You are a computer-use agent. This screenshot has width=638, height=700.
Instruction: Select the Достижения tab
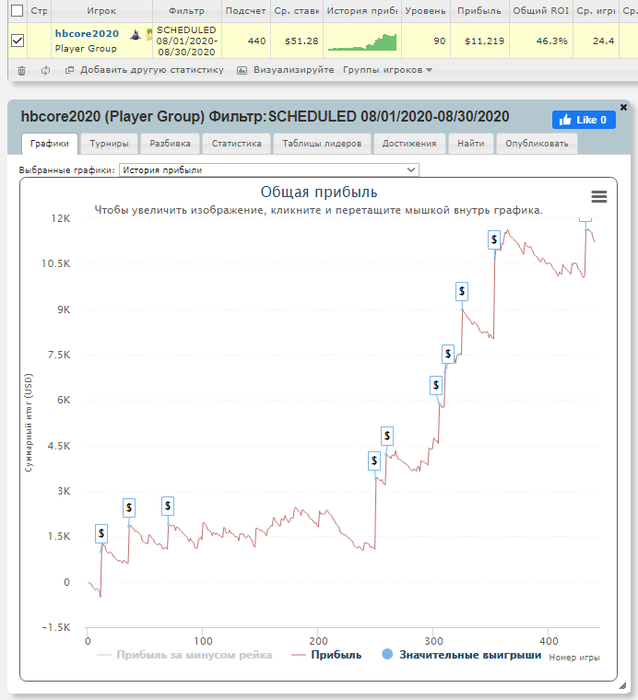pos(409,144)
